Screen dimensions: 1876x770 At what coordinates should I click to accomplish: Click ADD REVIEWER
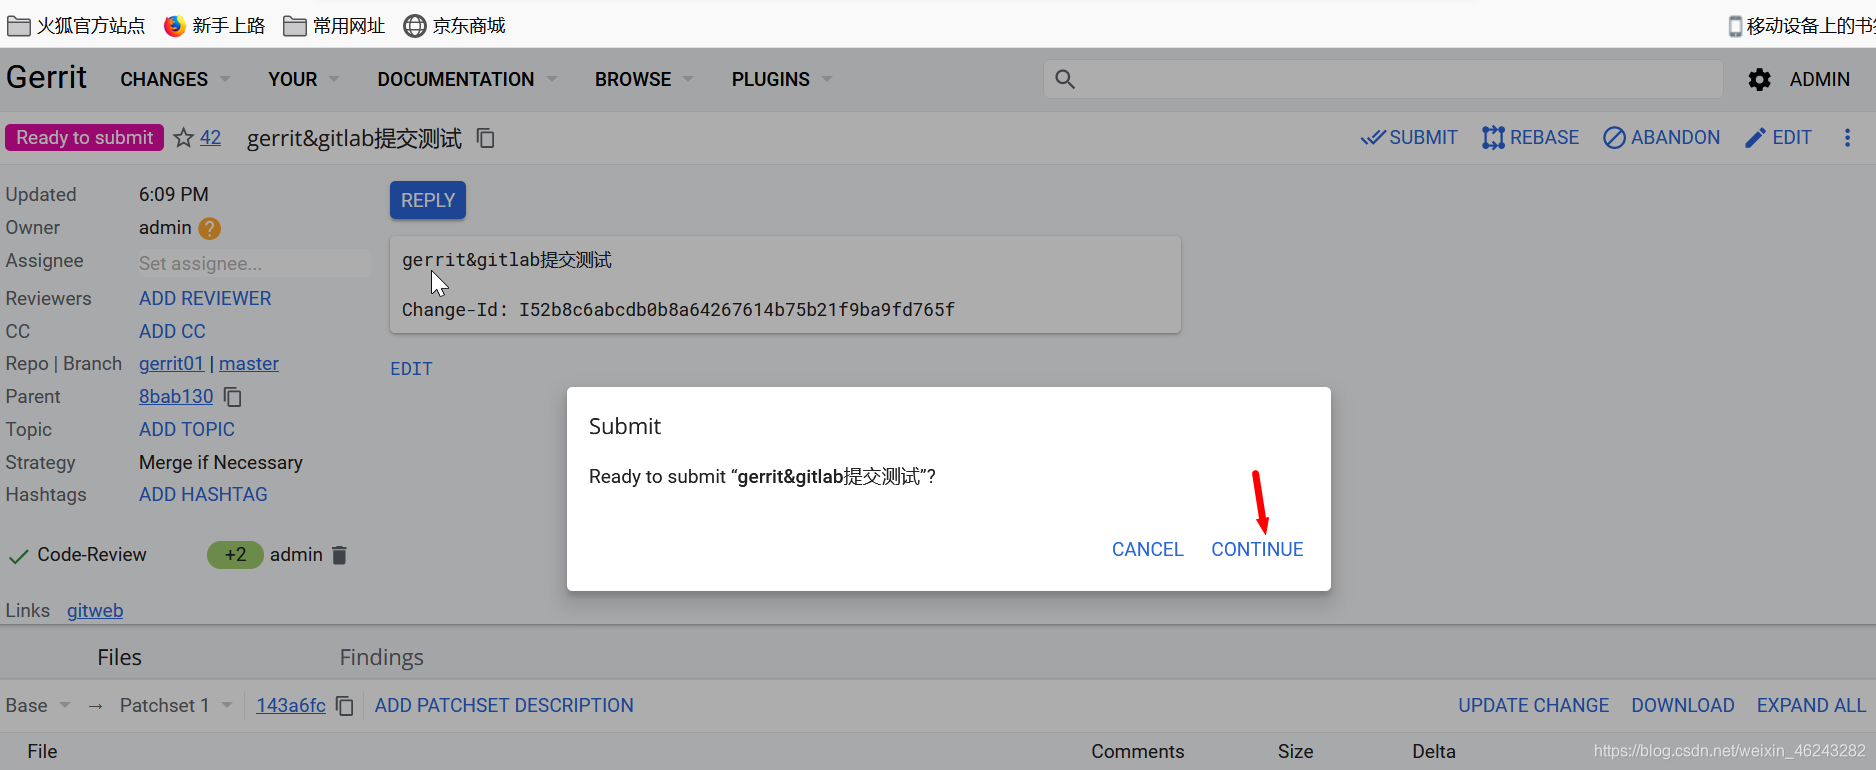click(x=205, y=298)
